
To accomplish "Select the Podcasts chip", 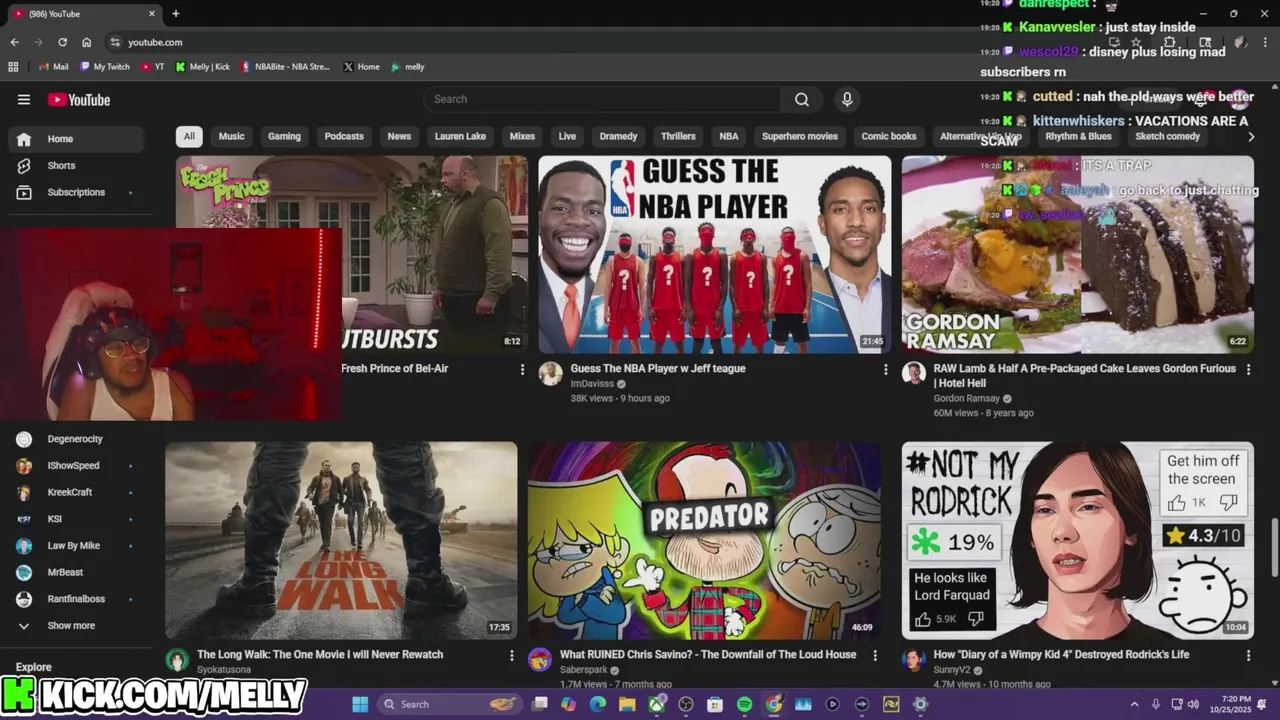I will (x=344, y=136).
